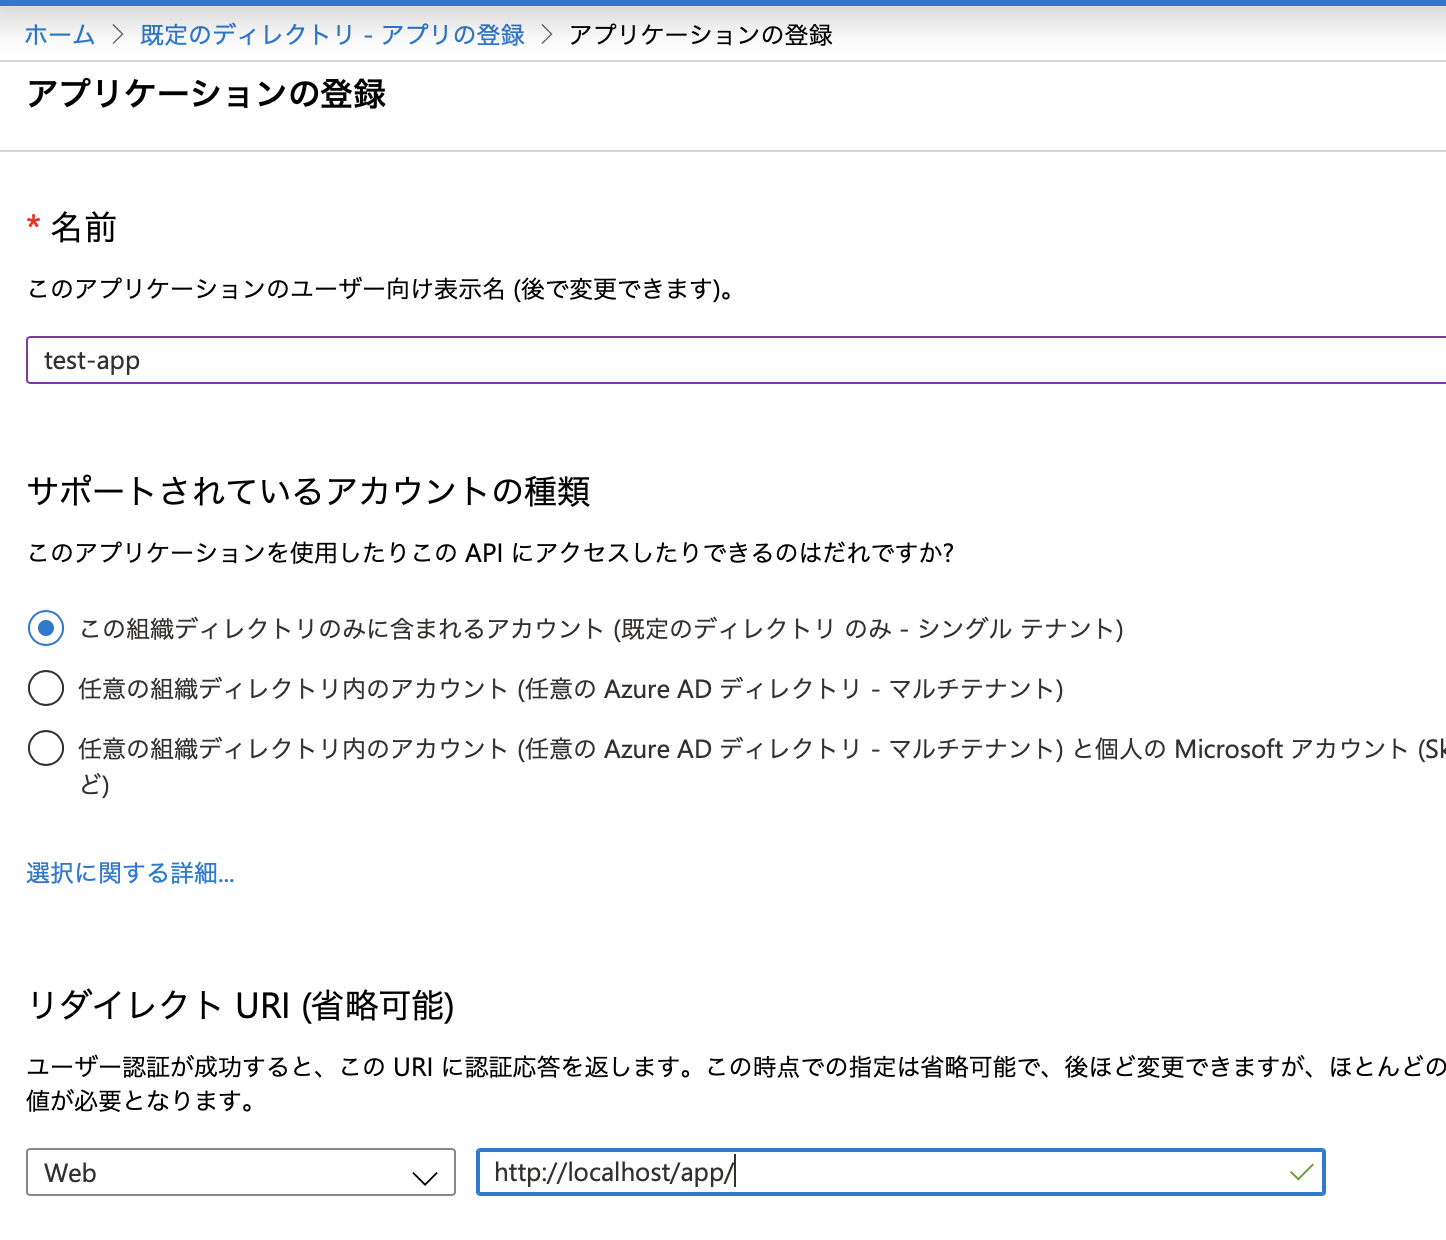This screenshot has height=1240, width=1446.
Task: Click 選択に関する詳細 help link
Action: (129, 873)
